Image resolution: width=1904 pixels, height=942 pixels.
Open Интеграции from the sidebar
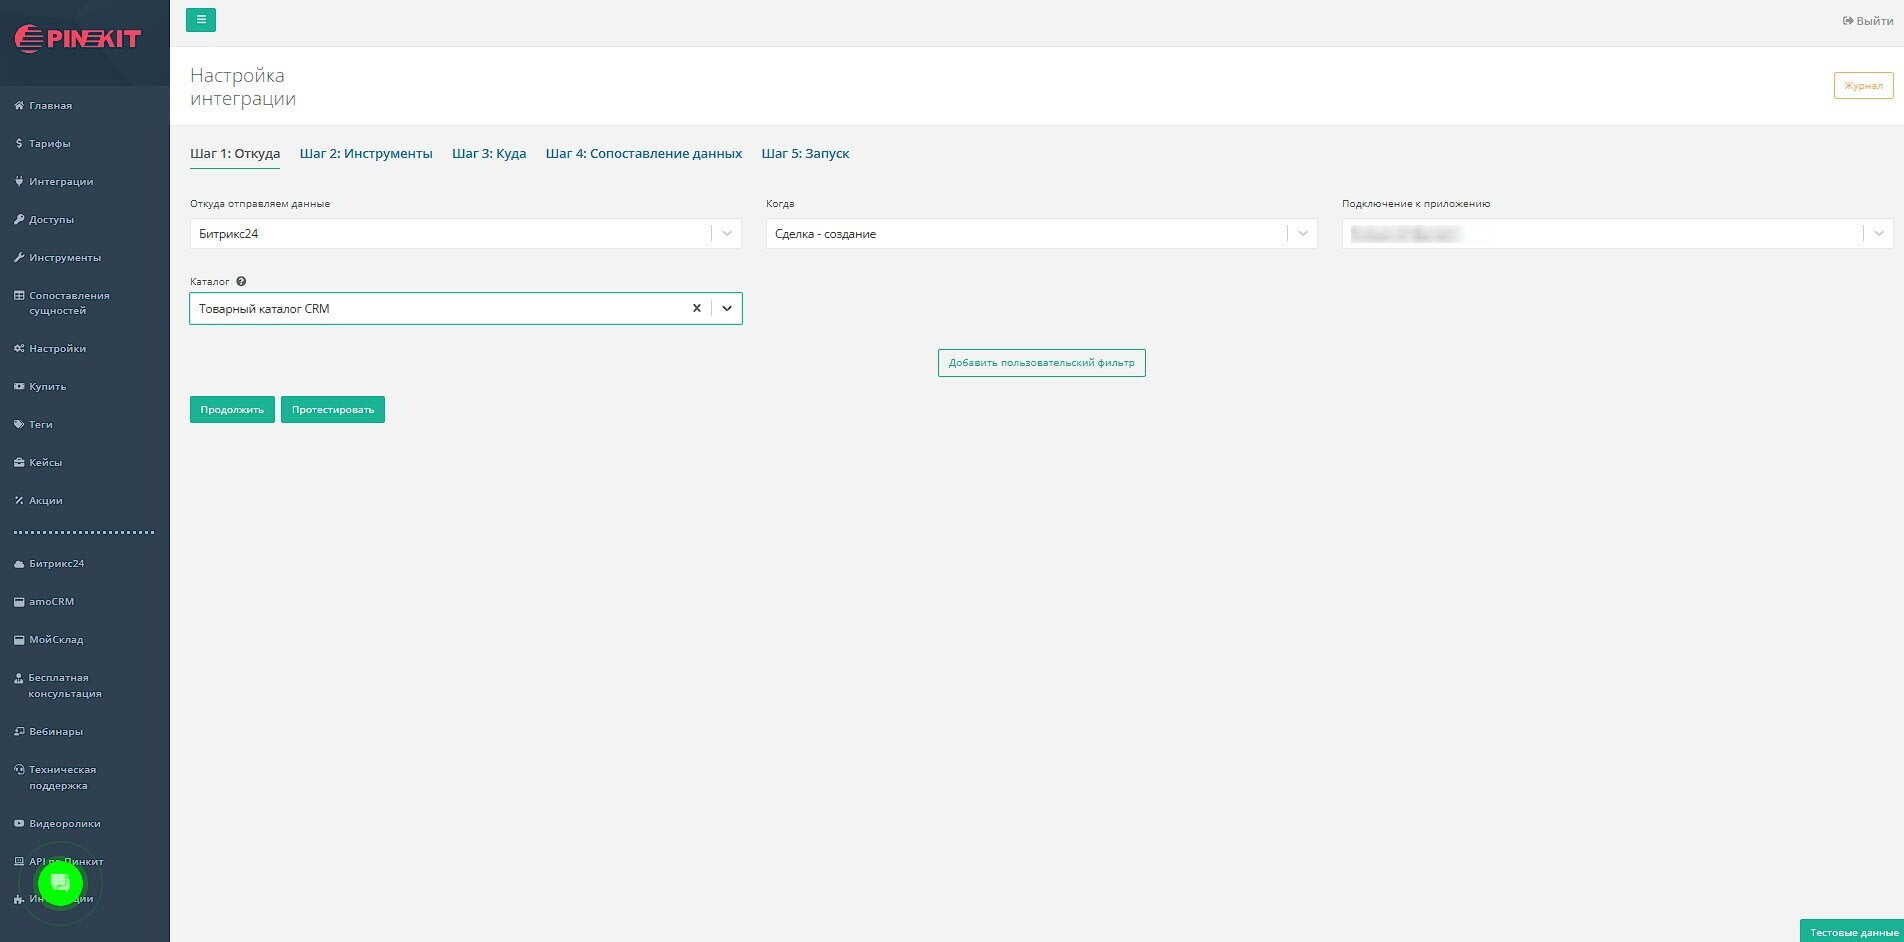tap(60, 182)
